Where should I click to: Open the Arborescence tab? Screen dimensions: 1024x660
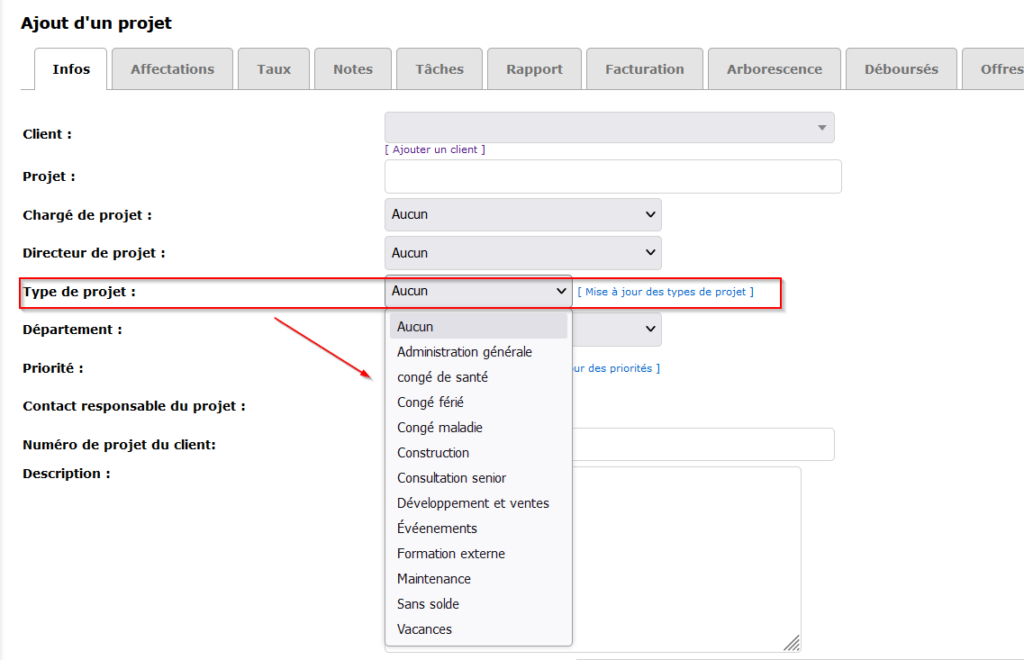click(774, 69)
